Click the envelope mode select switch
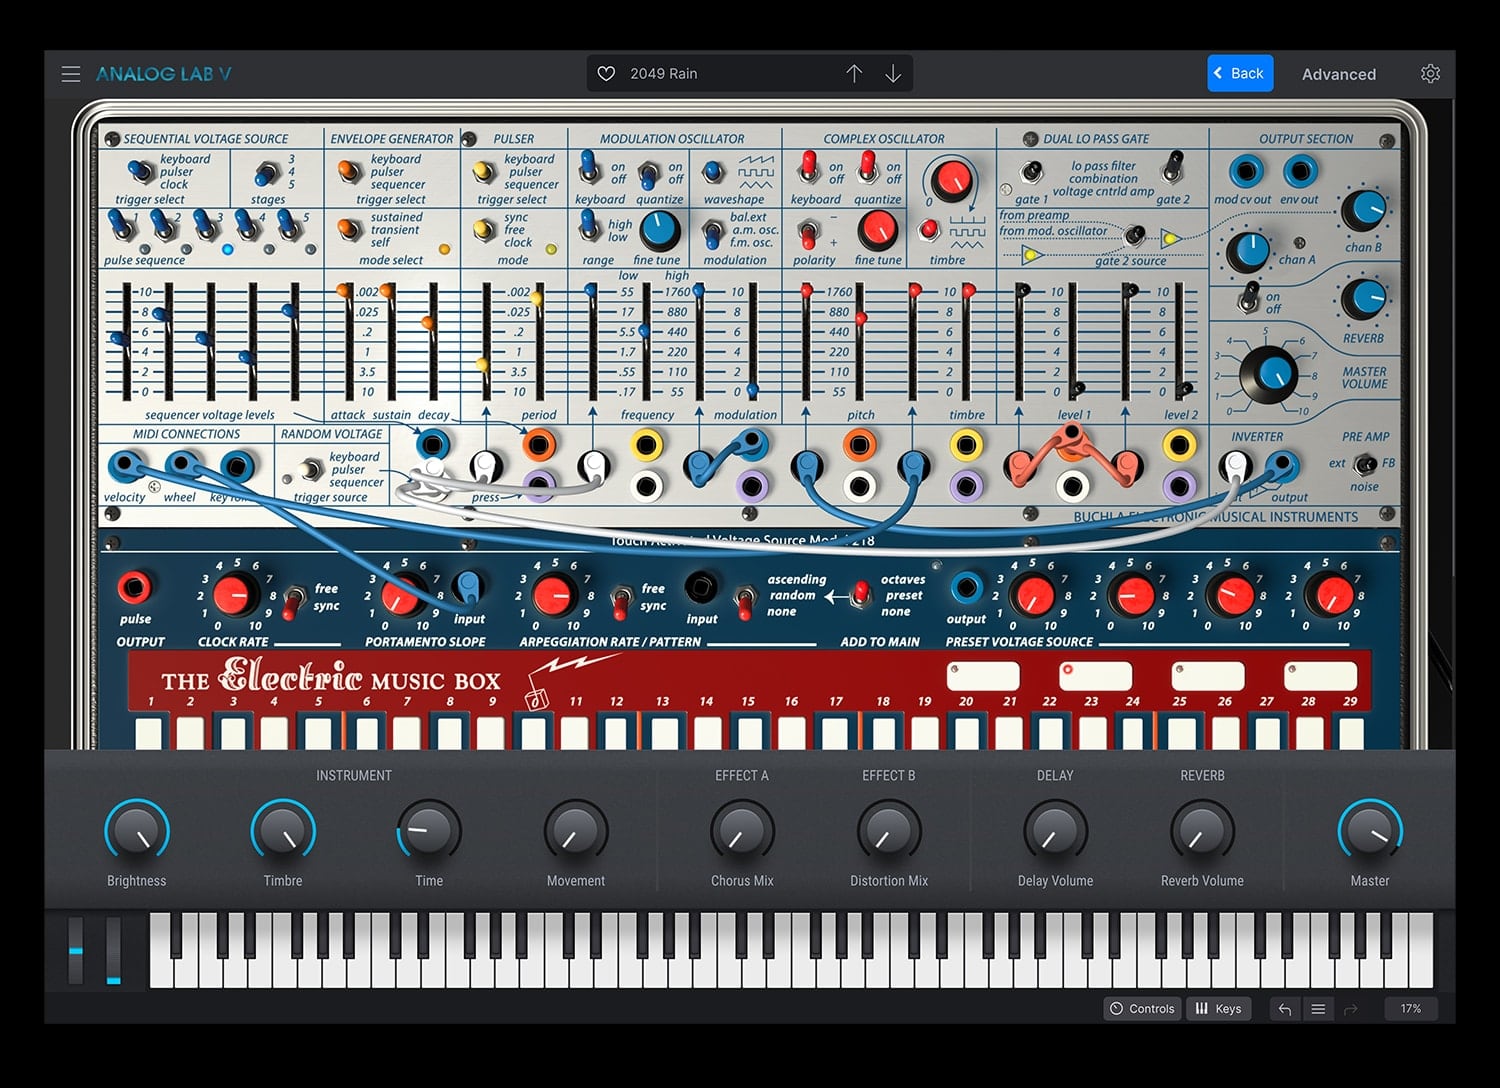The width and height of the screenshot is (1500, 1088). [349, 230]
